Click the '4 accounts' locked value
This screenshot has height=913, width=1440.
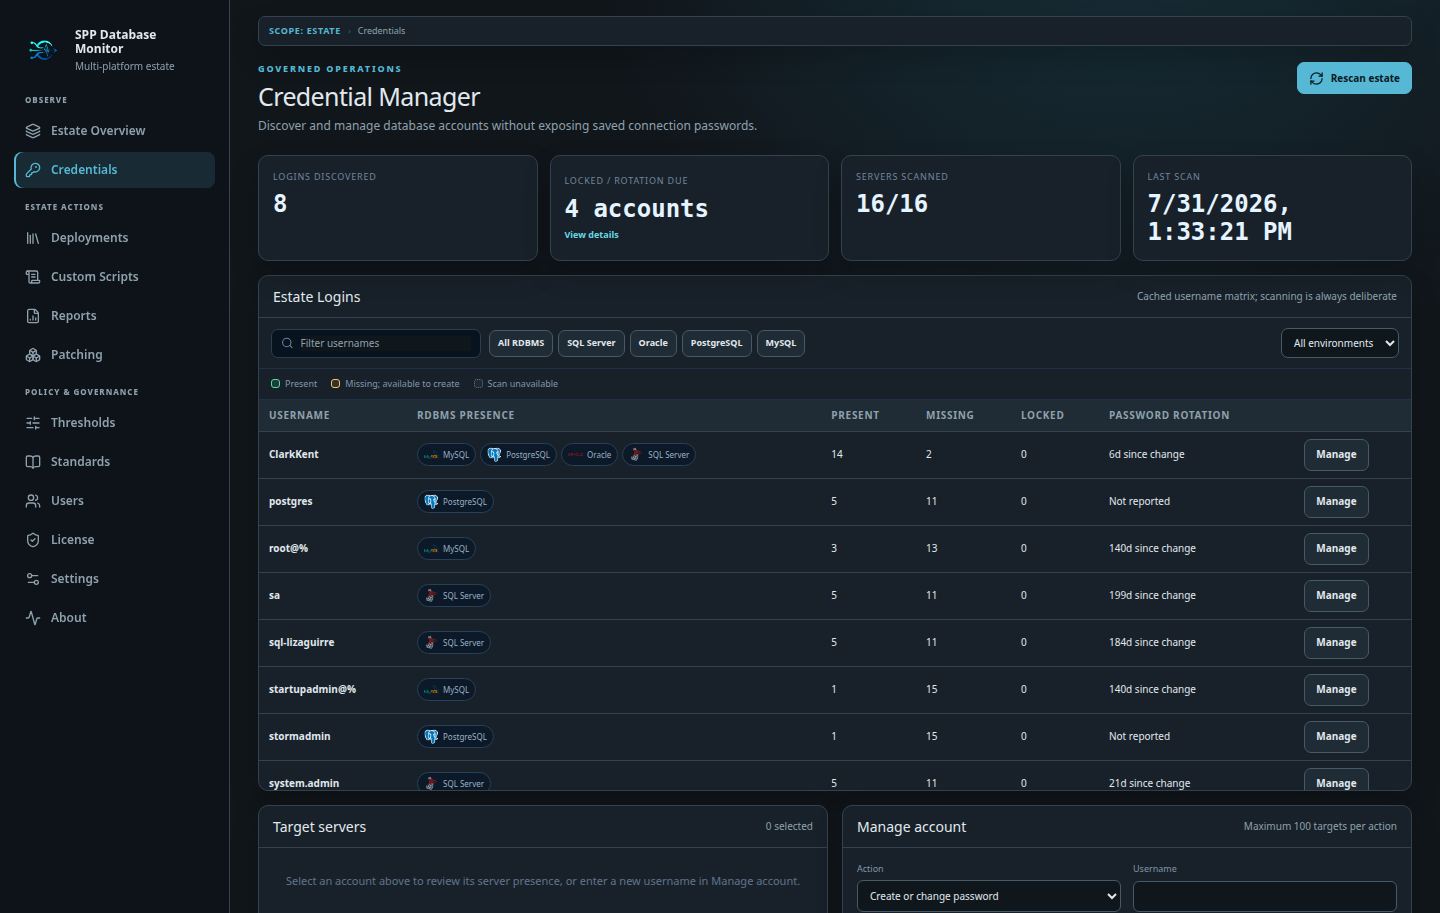tap(636, 209)
